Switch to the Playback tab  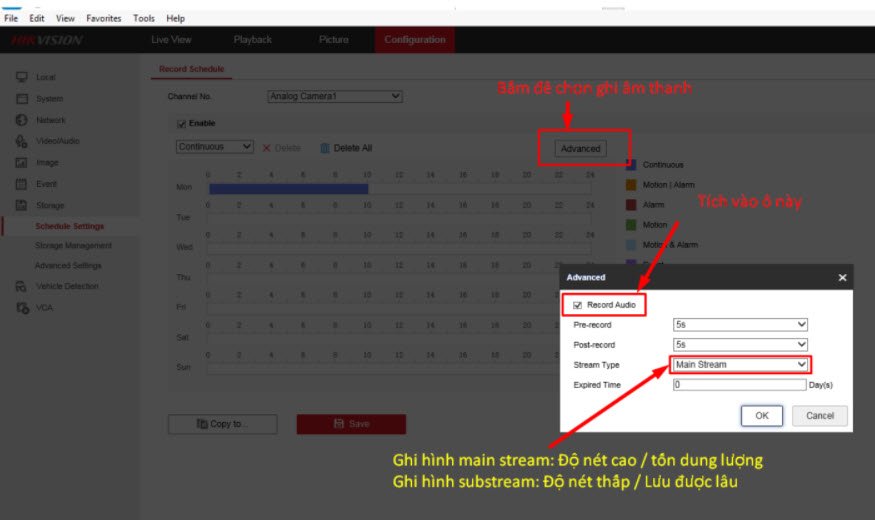[252, 40]
